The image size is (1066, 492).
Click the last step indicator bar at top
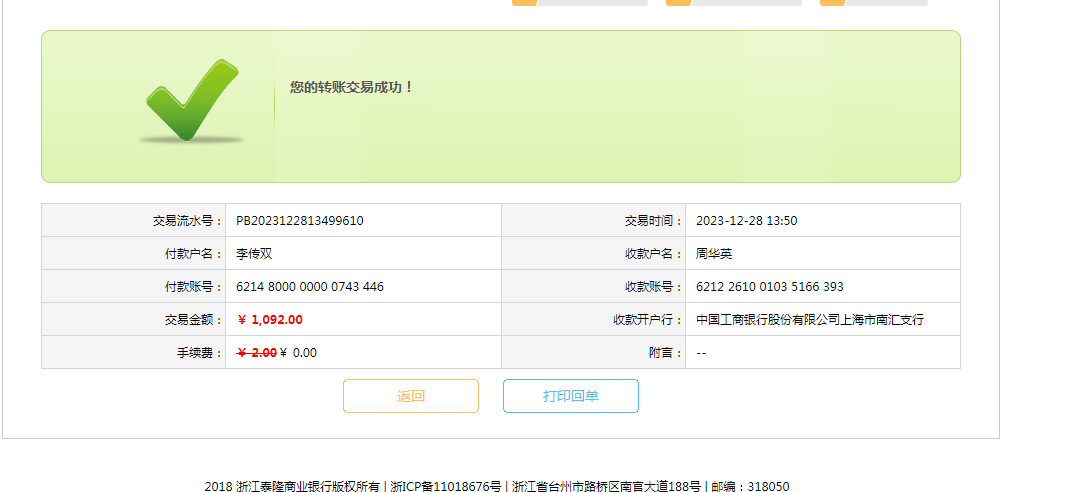[x=874, y=2]
